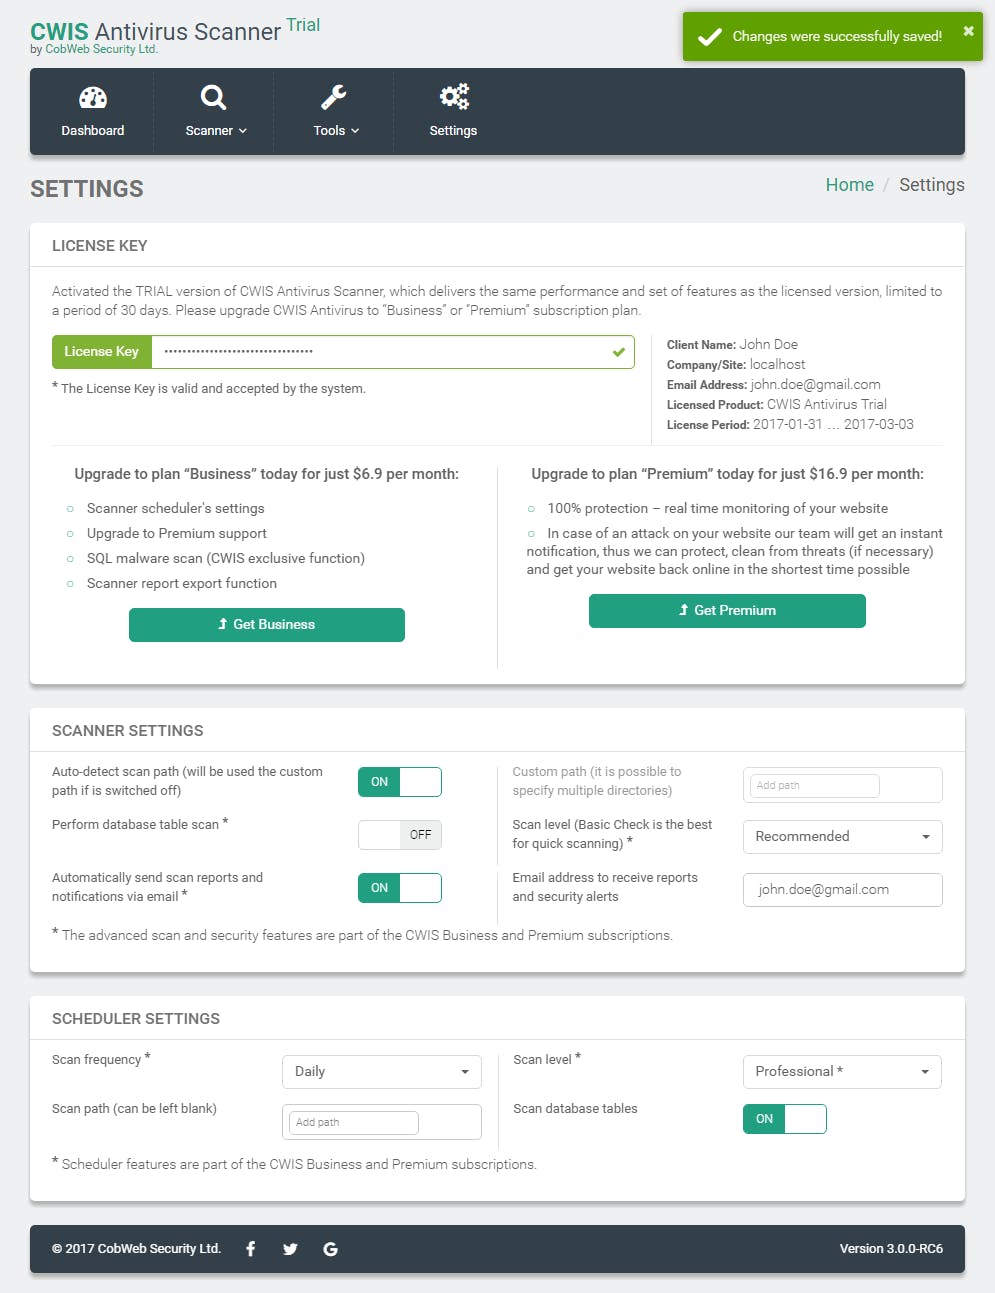The image size is (995, 1293).
Task: Open the Recommended scan level dropdown
Action: point(842,837)
